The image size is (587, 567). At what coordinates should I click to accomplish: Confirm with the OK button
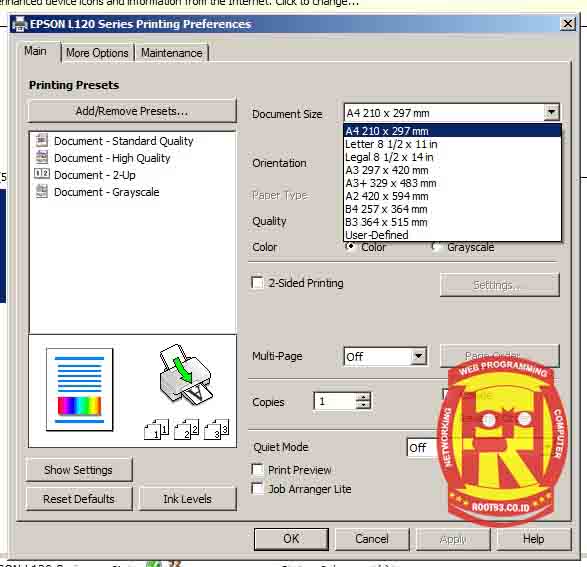[291, 539]
